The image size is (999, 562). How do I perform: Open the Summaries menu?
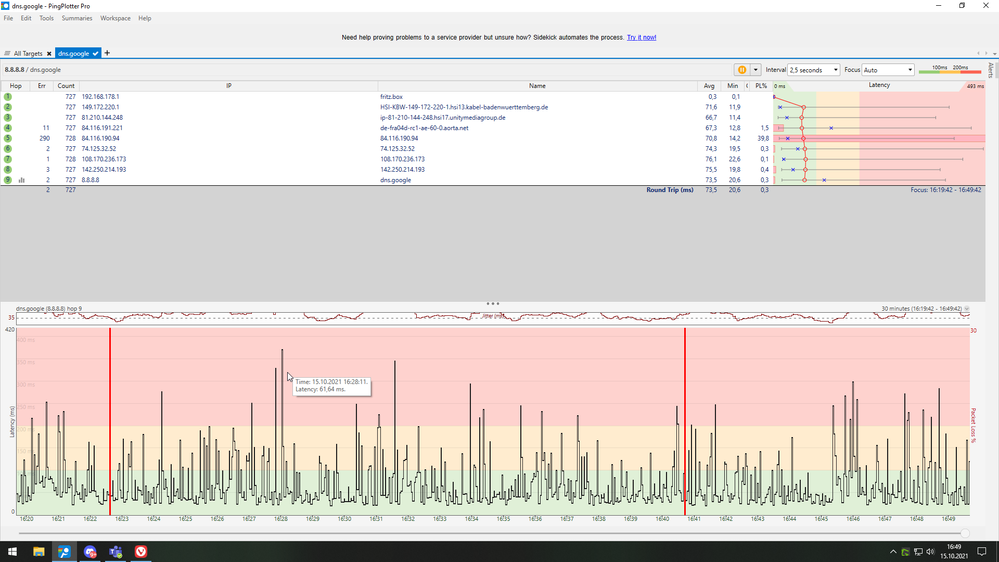point(77,18)
